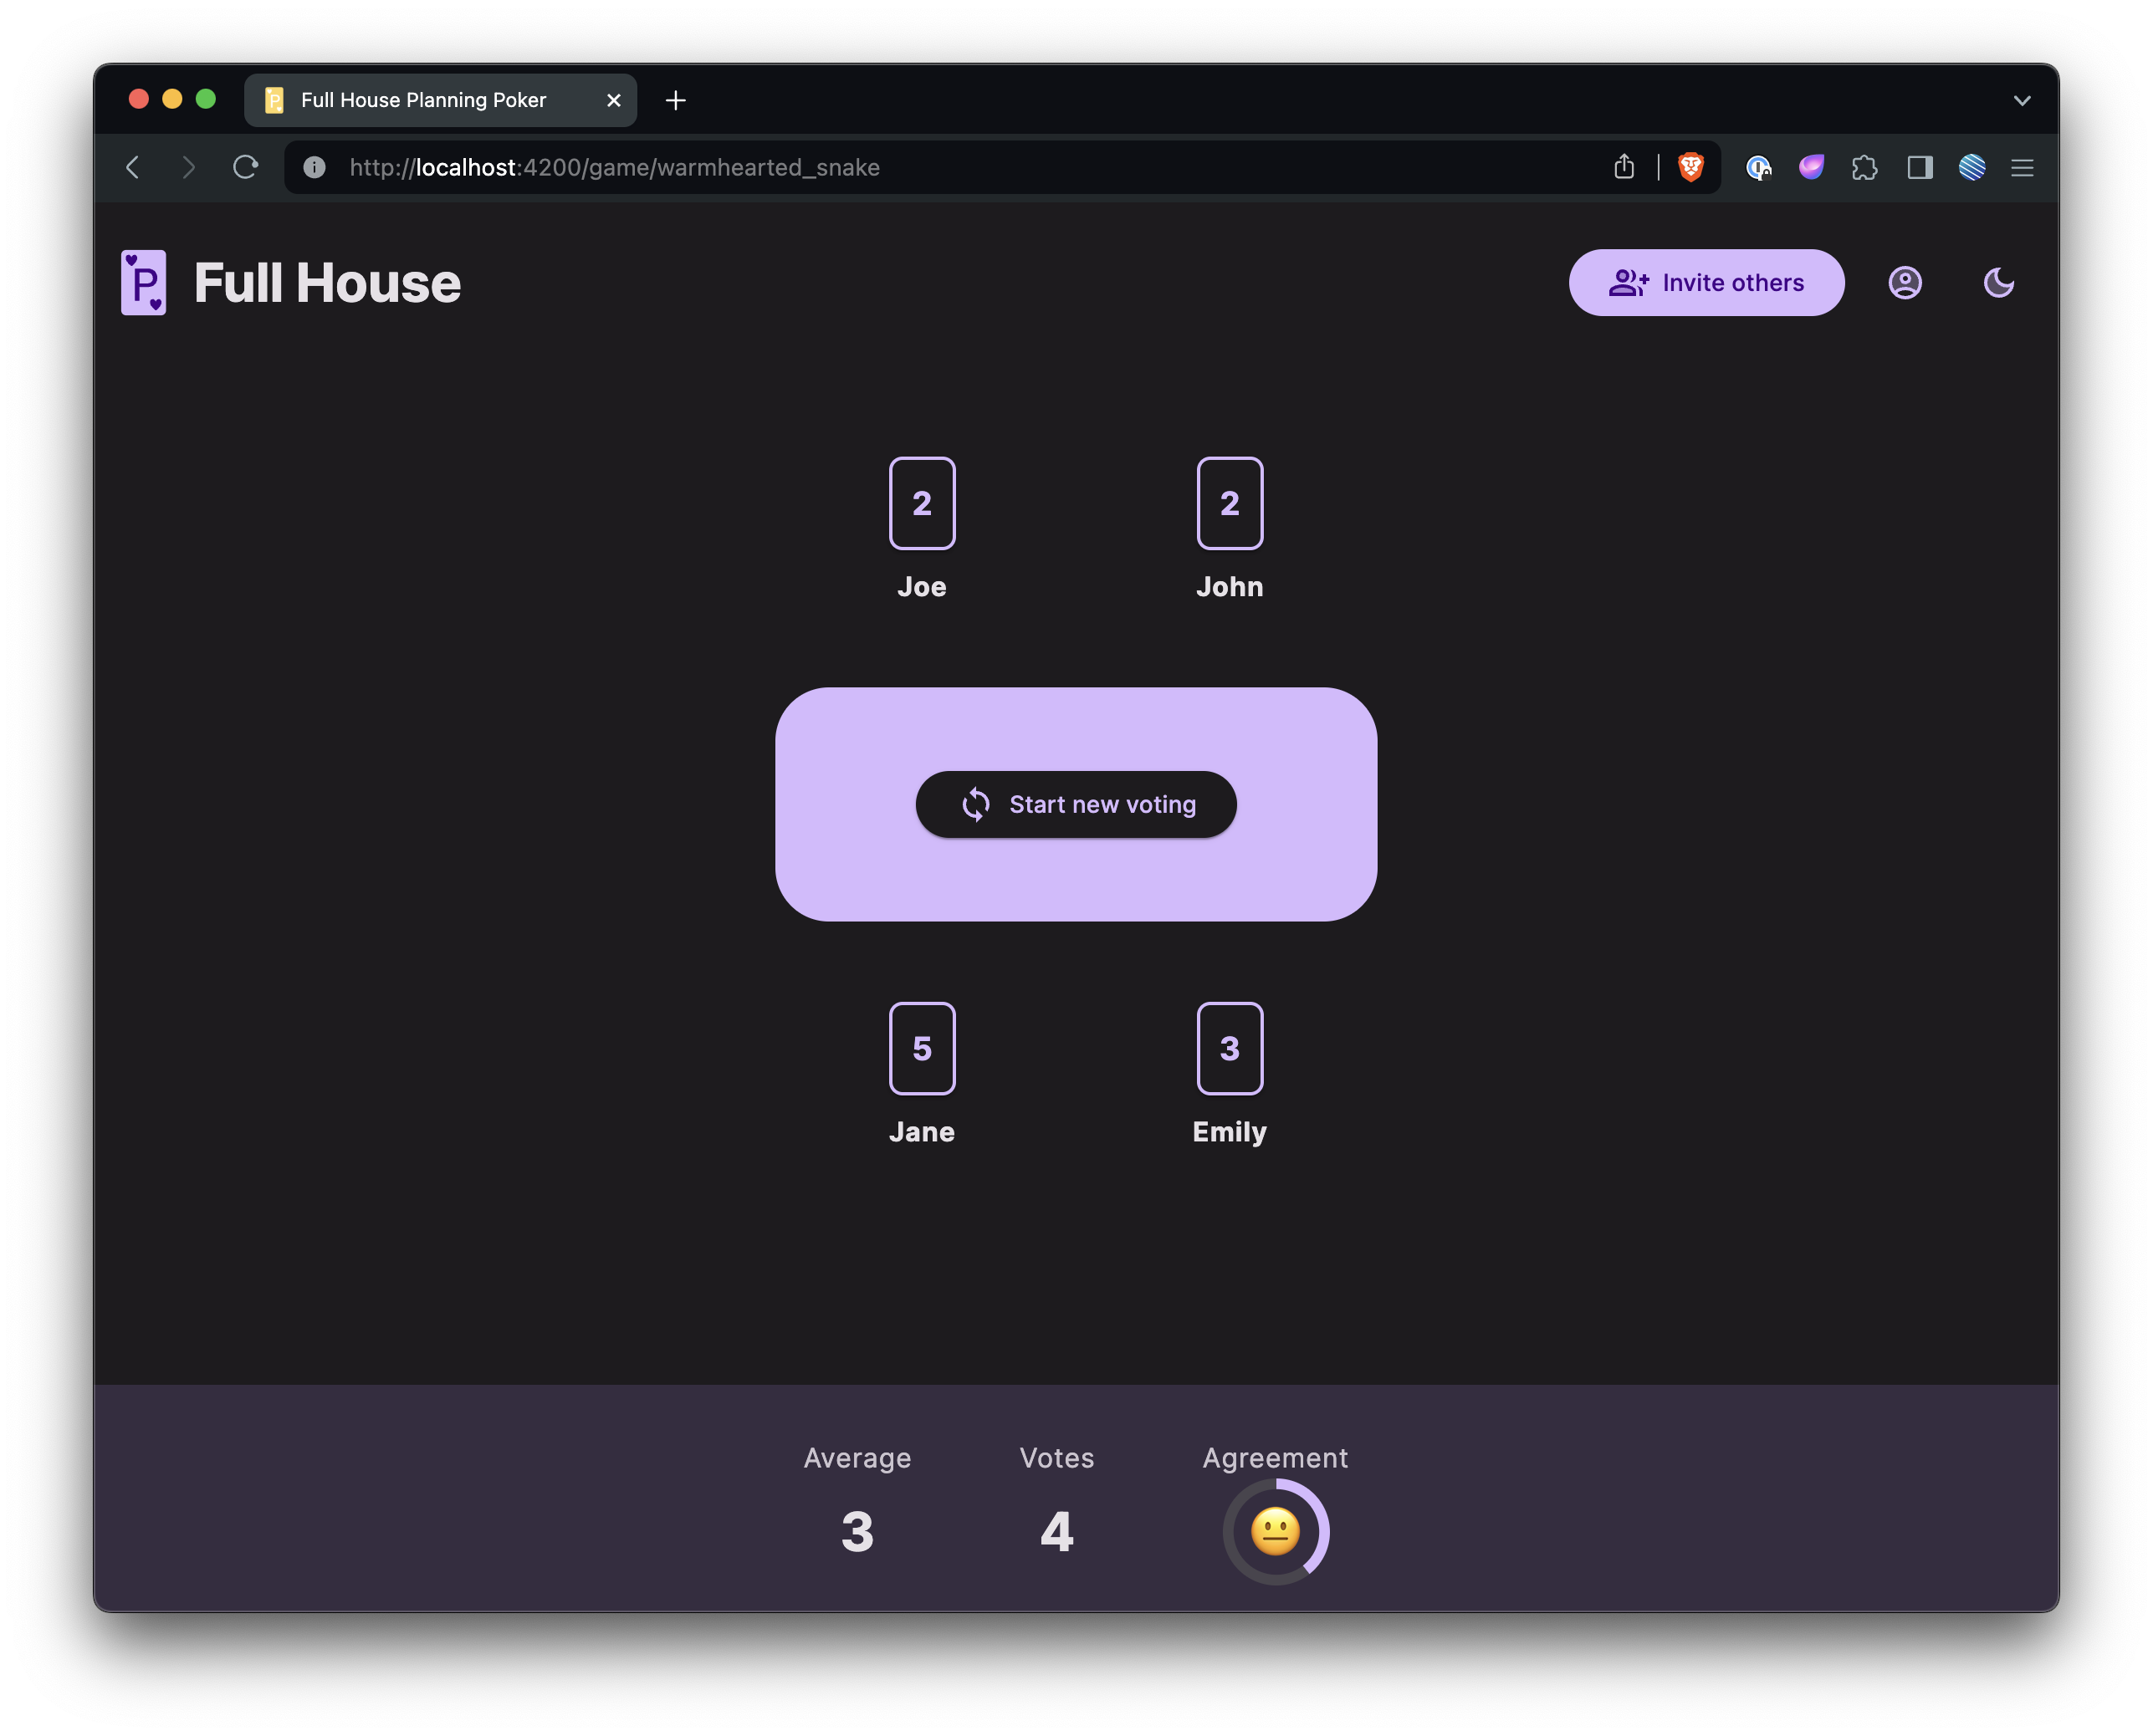The image size is (2153, 1736).
Task: Toggle dark mode with moon icon
Action: coord(1998,283)
